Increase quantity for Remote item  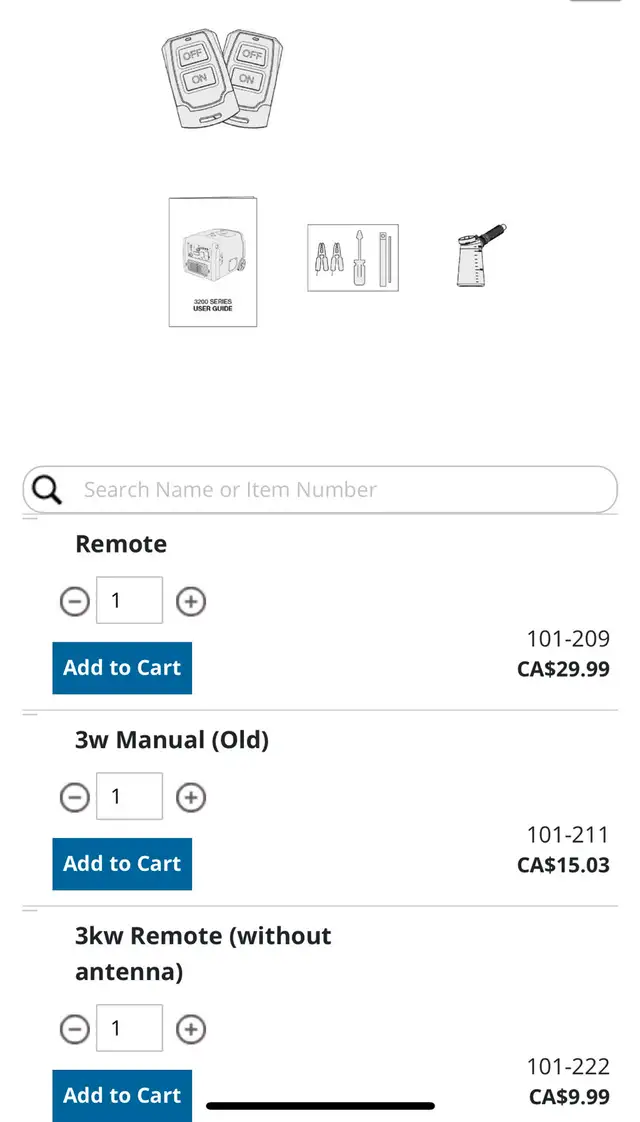click(x=190, y=601)
